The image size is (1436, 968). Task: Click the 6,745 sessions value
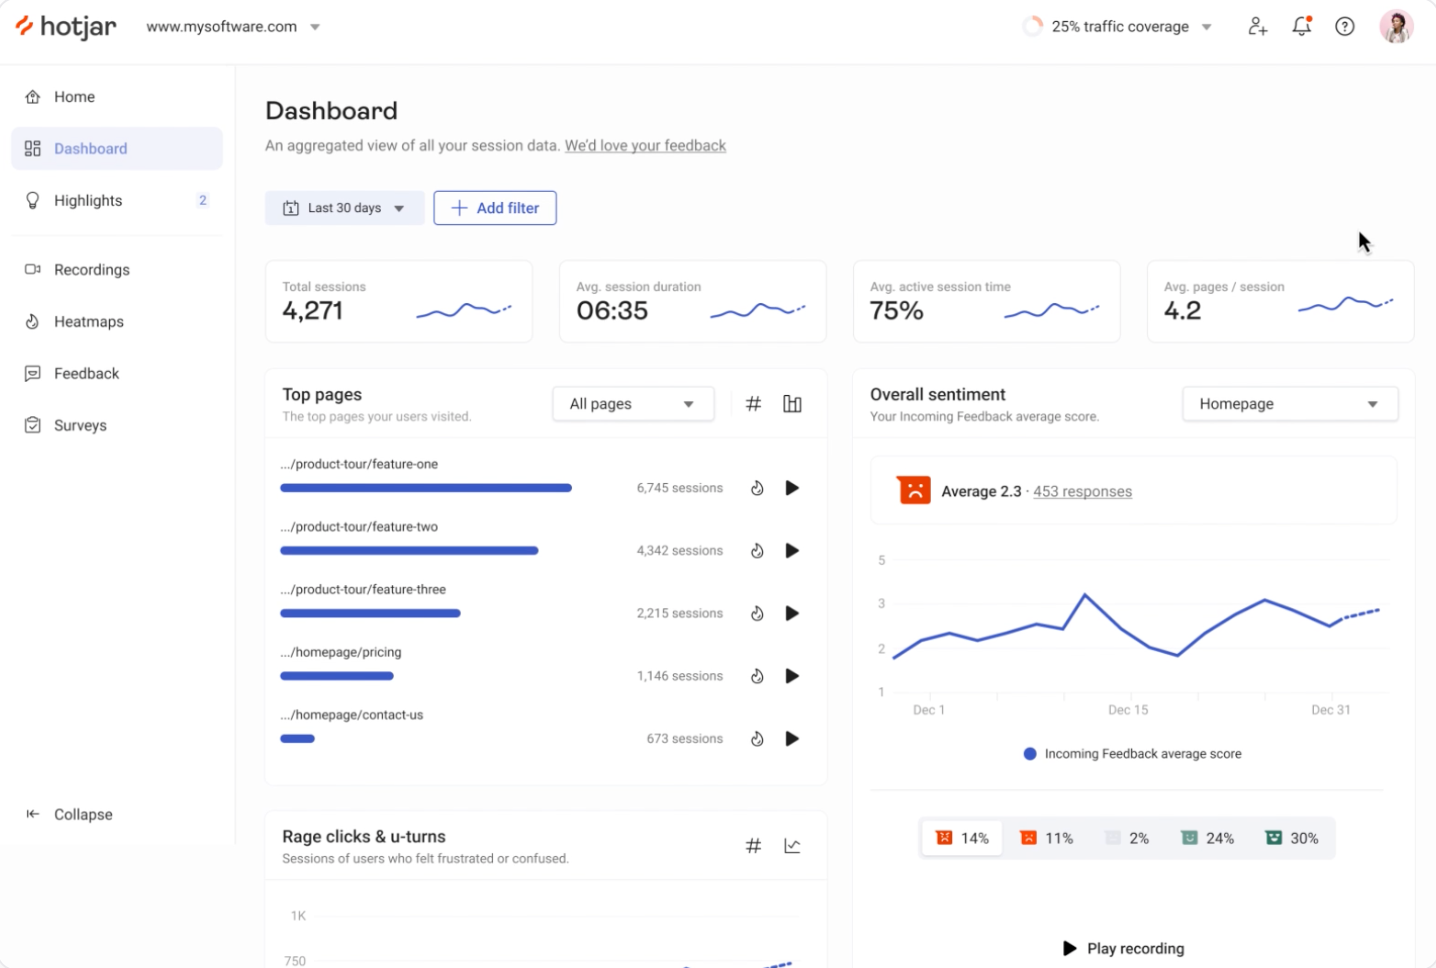tap(680, 488)
